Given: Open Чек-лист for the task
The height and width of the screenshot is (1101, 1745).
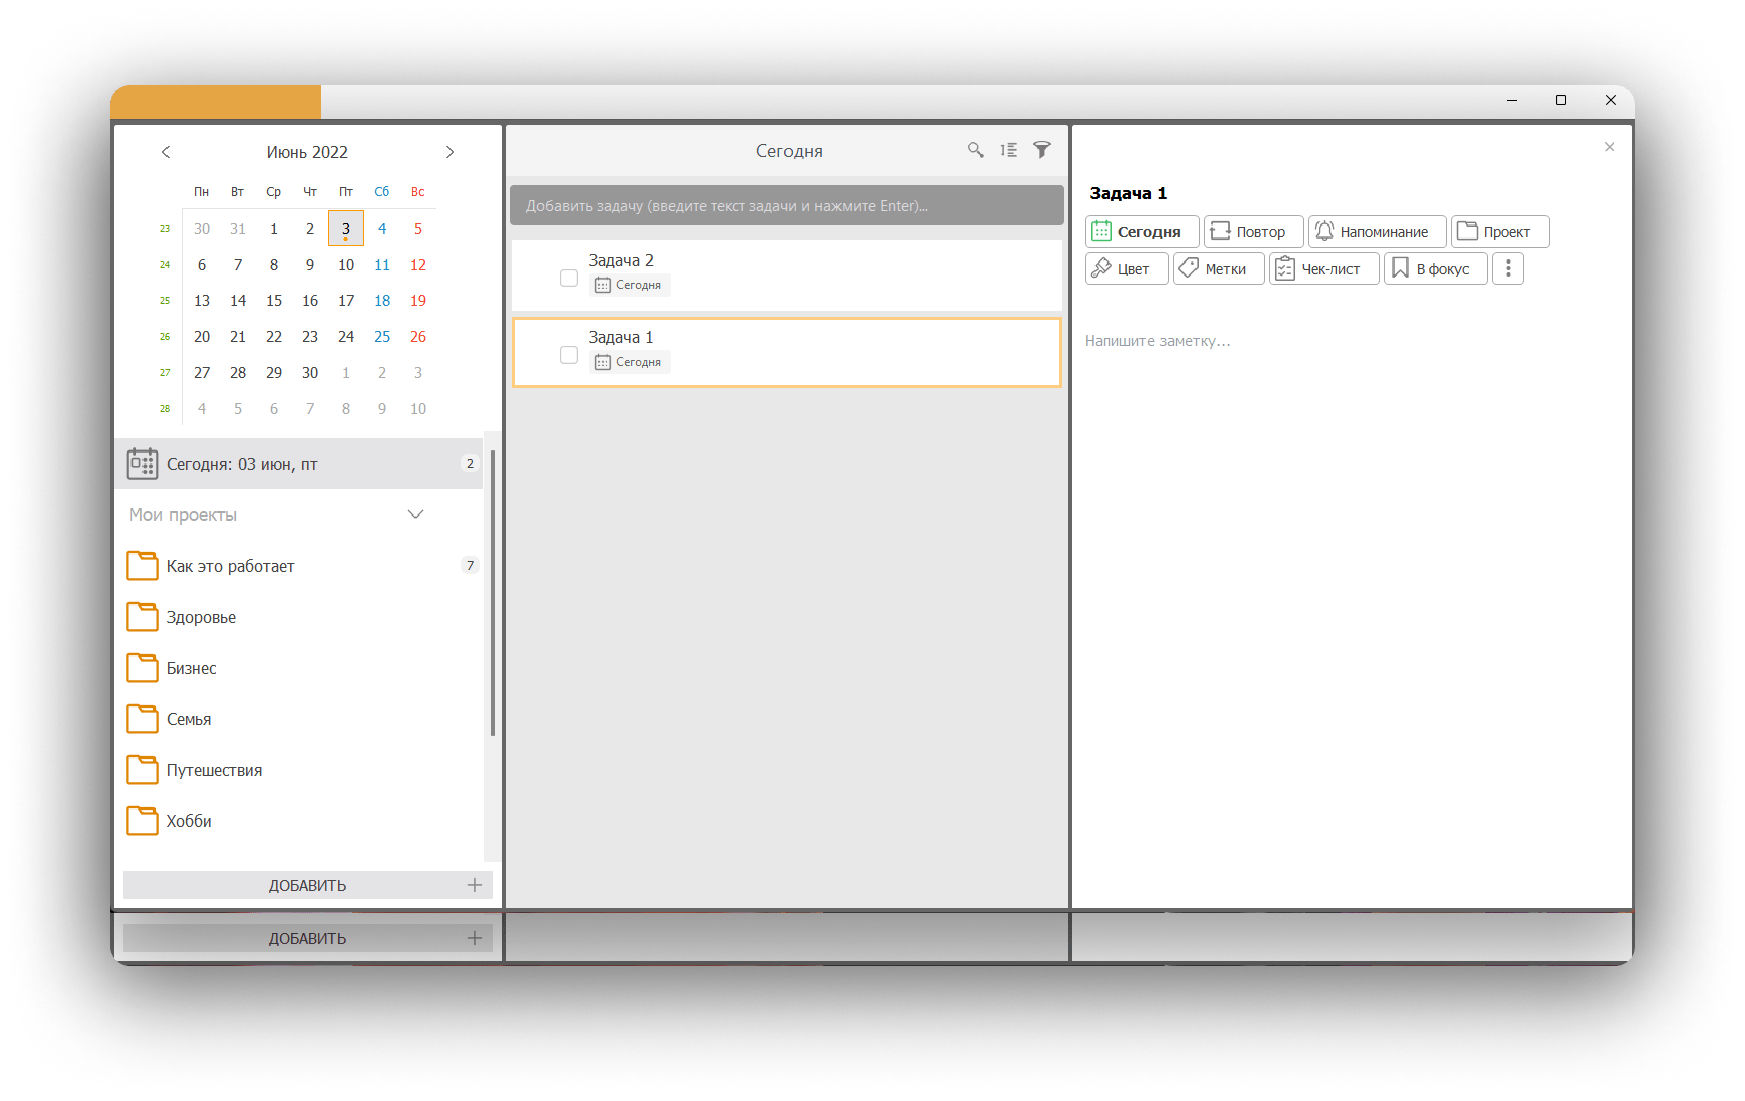Looking at the screenshot, I should pos(1324,269).
